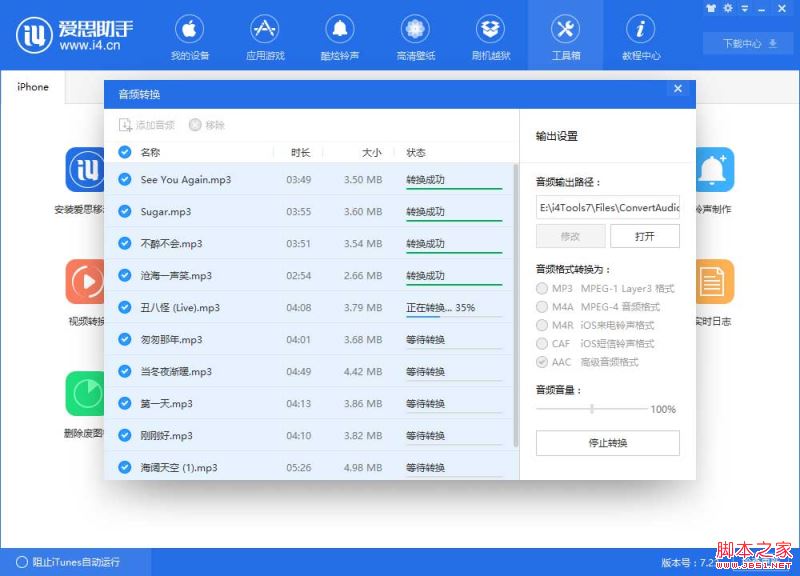Uncheck 沧海一声笑.mp3 checkbox
This screenshot has width=800, height=576.
click(x=125, y=276)
